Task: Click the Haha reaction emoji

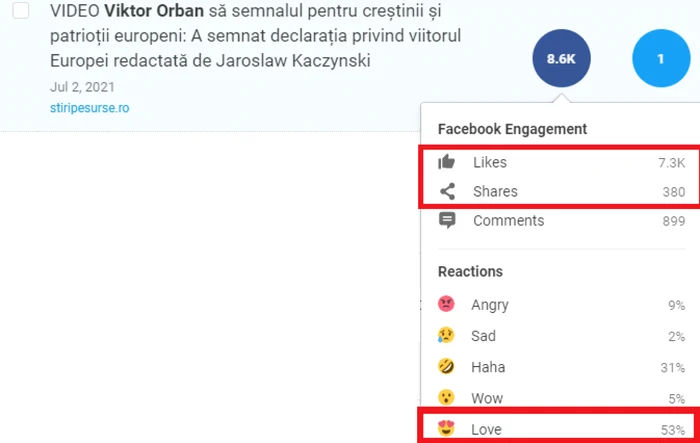Action: (446, 367)
